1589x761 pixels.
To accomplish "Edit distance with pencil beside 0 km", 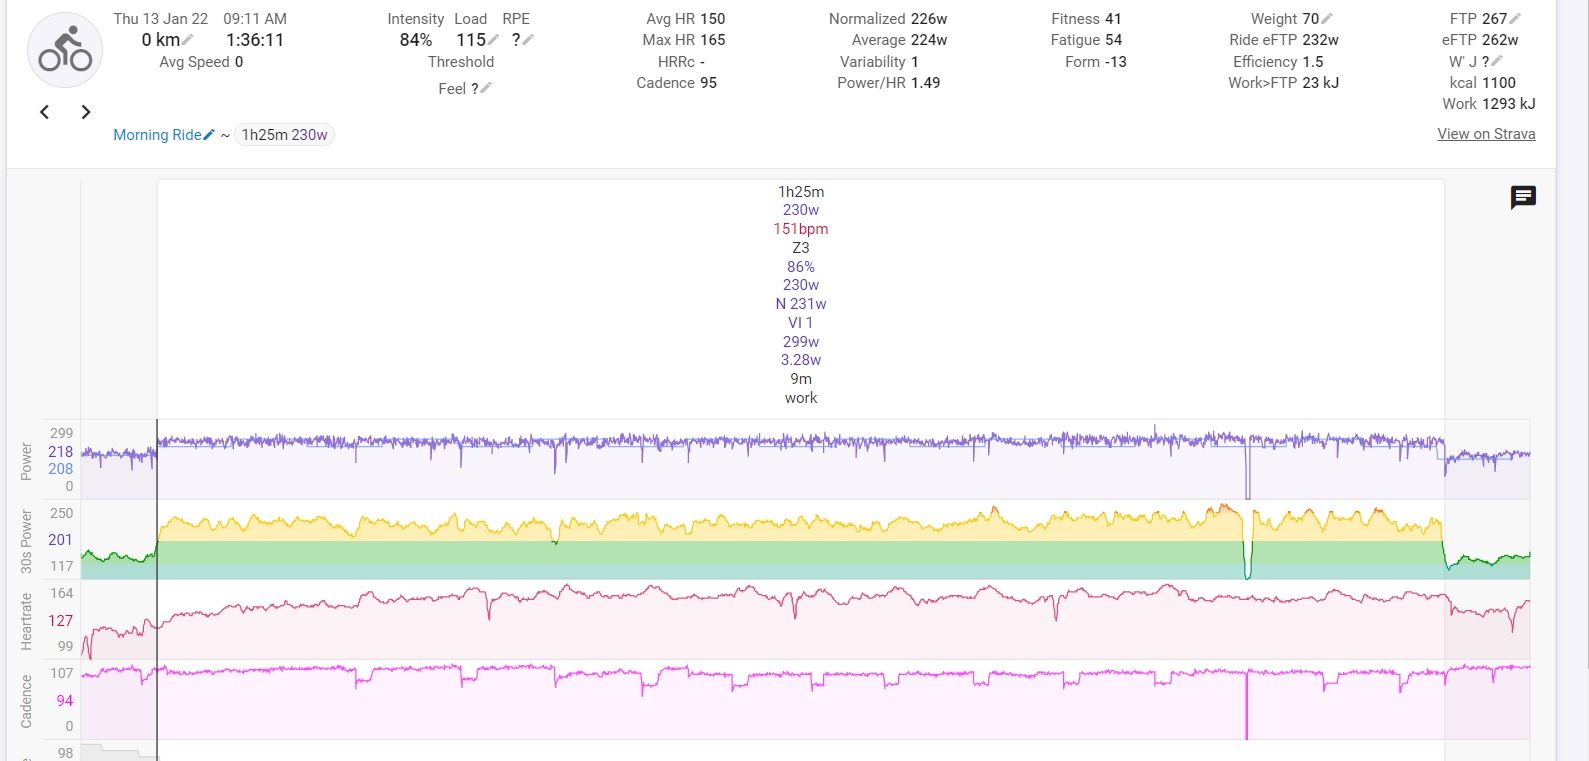I will point(188,40).
